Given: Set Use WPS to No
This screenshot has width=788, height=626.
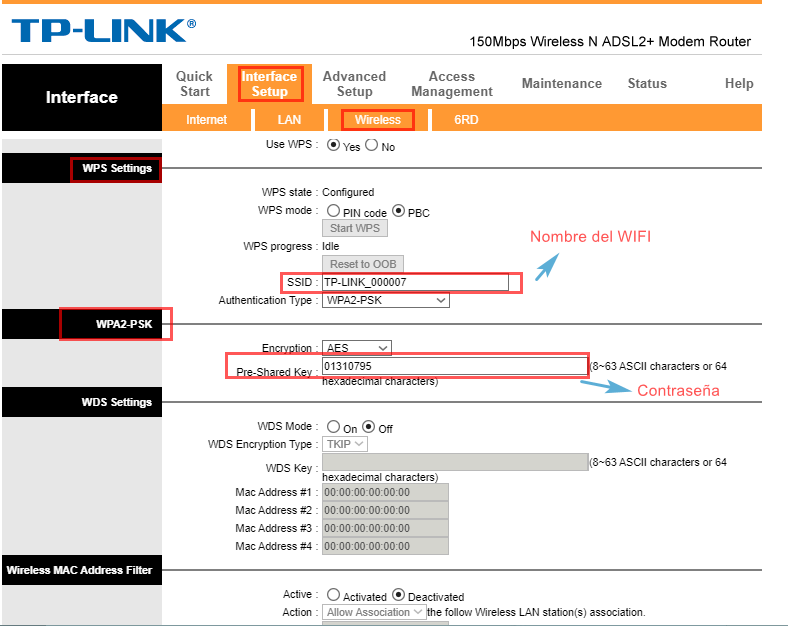Looking at the screenshot, I should pos(371,145).
